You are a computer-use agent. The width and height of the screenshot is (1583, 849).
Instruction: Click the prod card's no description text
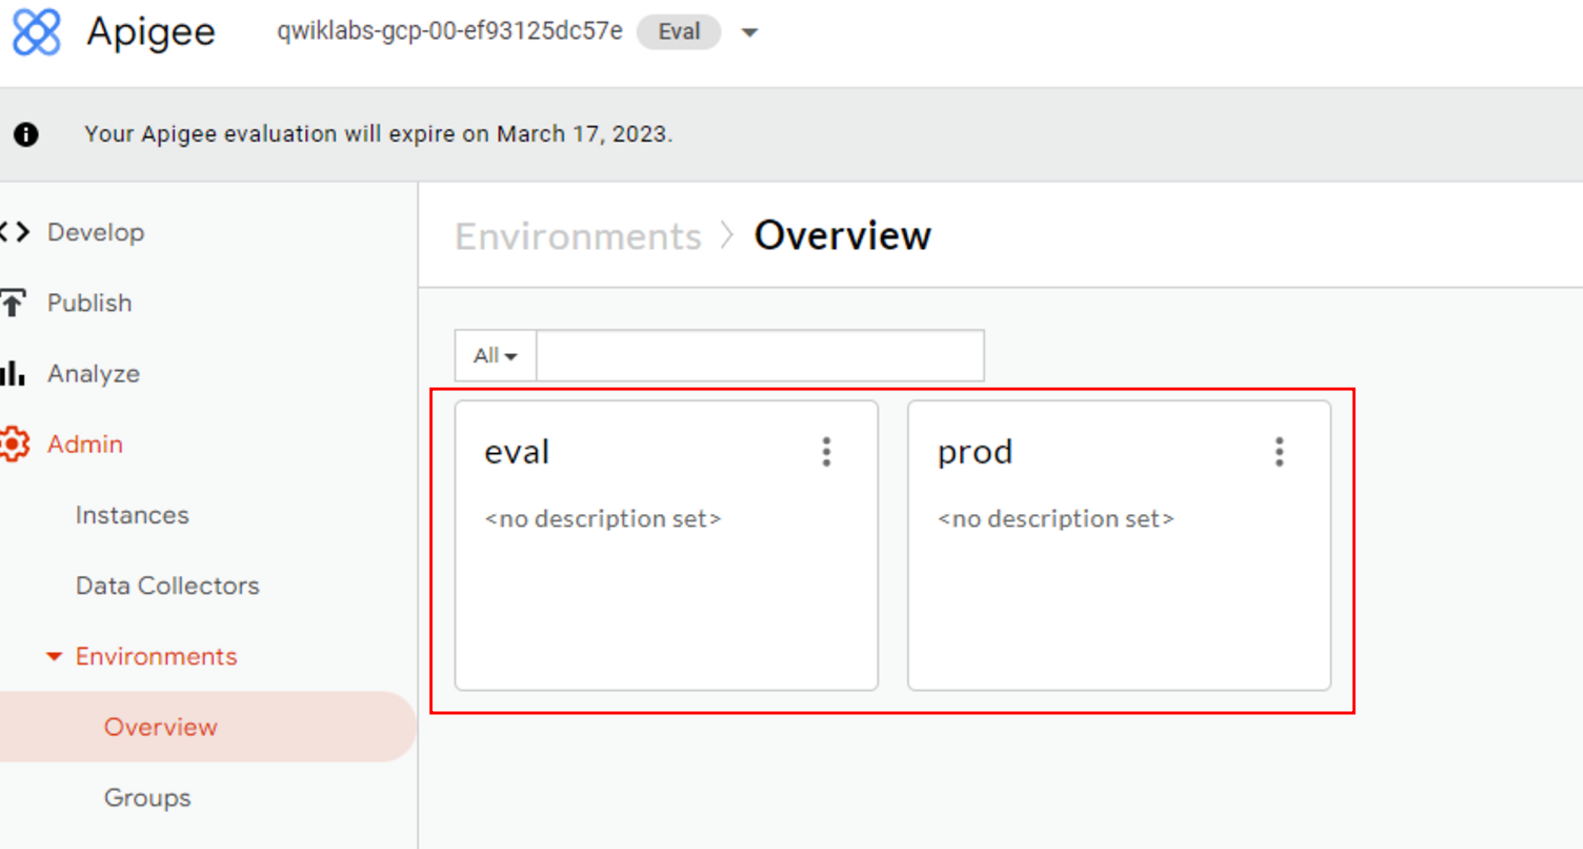point(1056,519)
